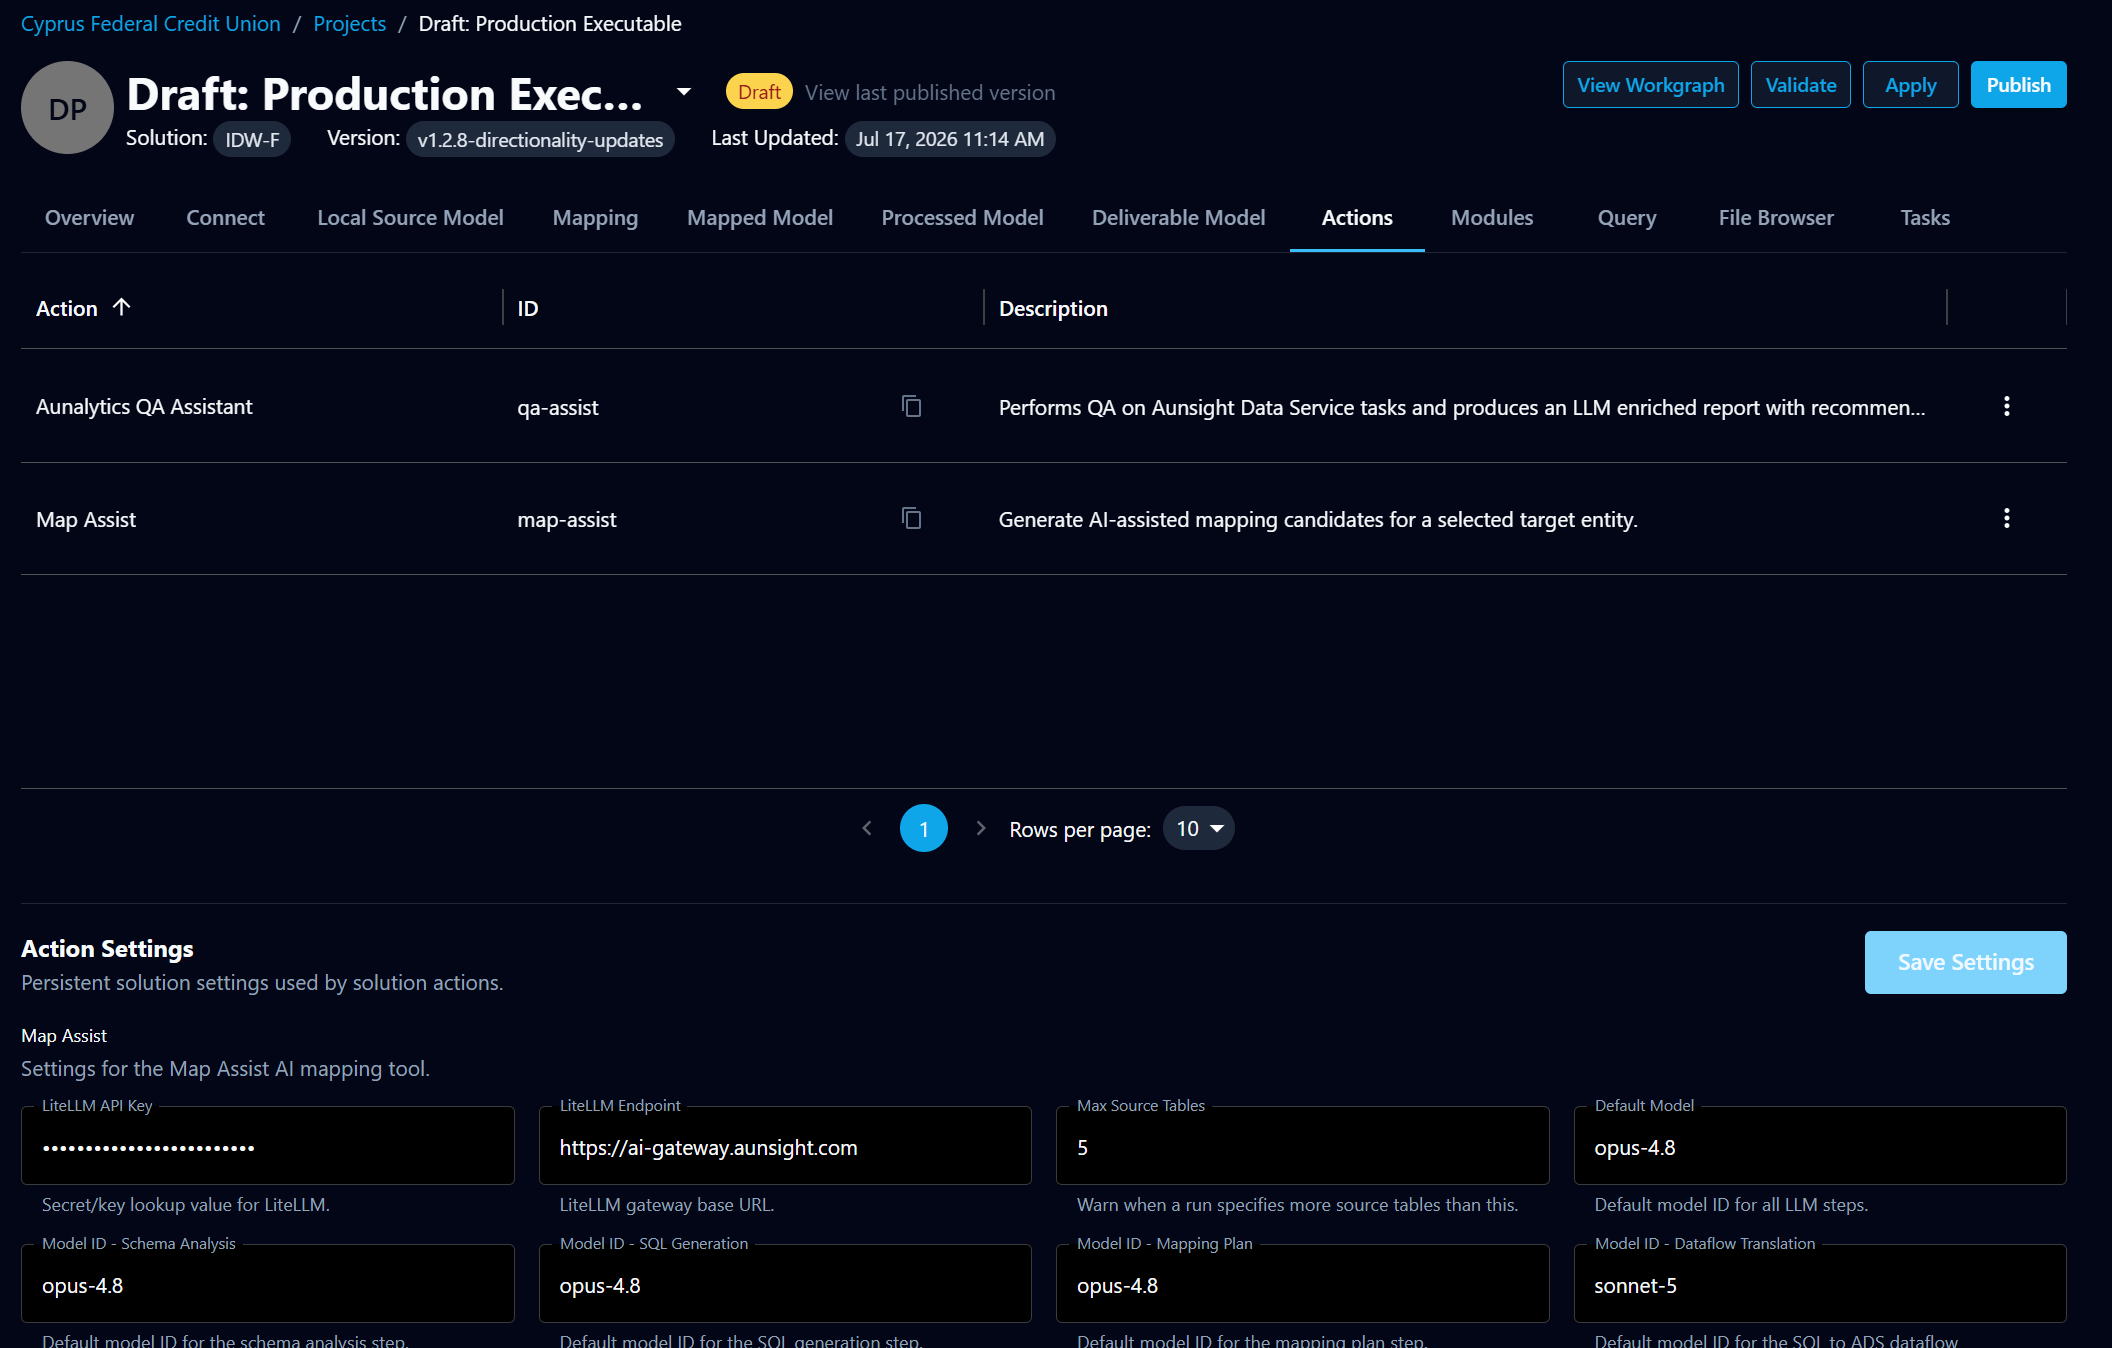Viewport: 2112px width, 1348px height.
Task: Click the View Workgraph button
Action: tap(1650, 85)
